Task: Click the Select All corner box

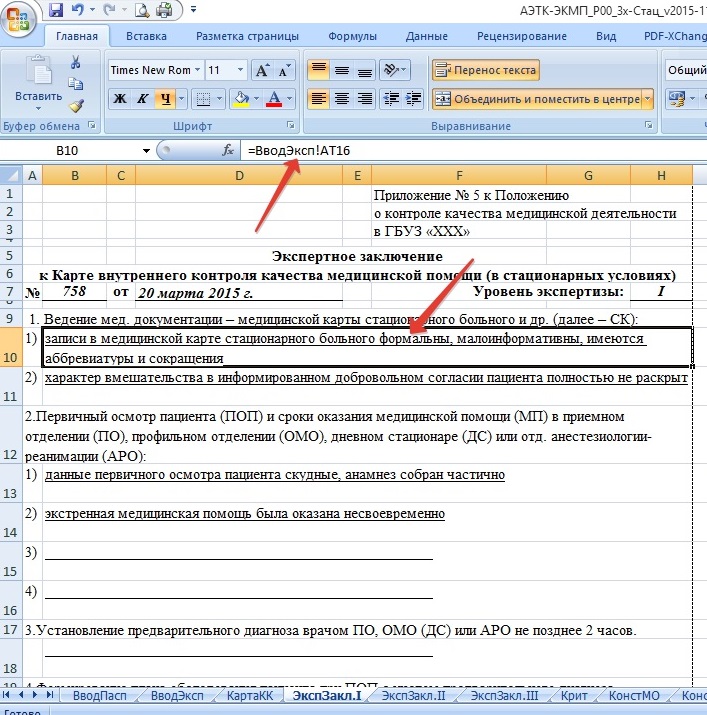Action: tap(11, 175)
